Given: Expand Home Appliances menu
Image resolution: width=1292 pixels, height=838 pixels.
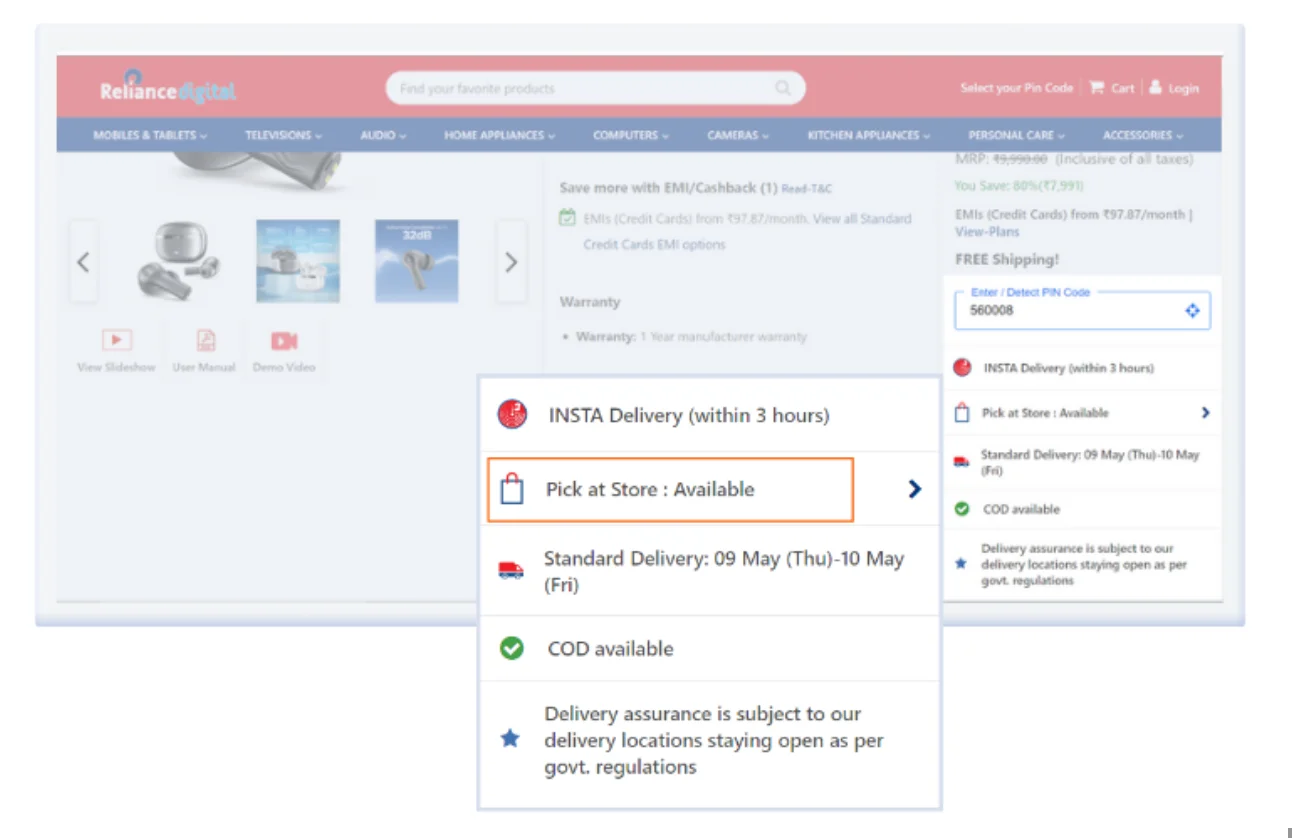Looking at the screenshot, I should pyautogui.click(x=499, y=135).
